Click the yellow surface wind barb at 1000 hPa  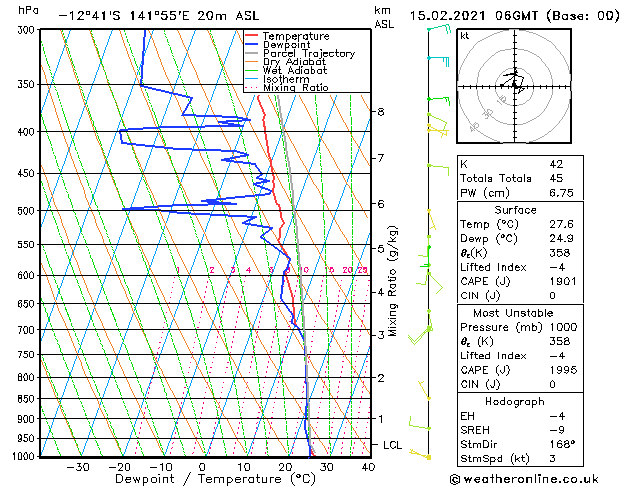pyautogui.click(x=420, y=455)
